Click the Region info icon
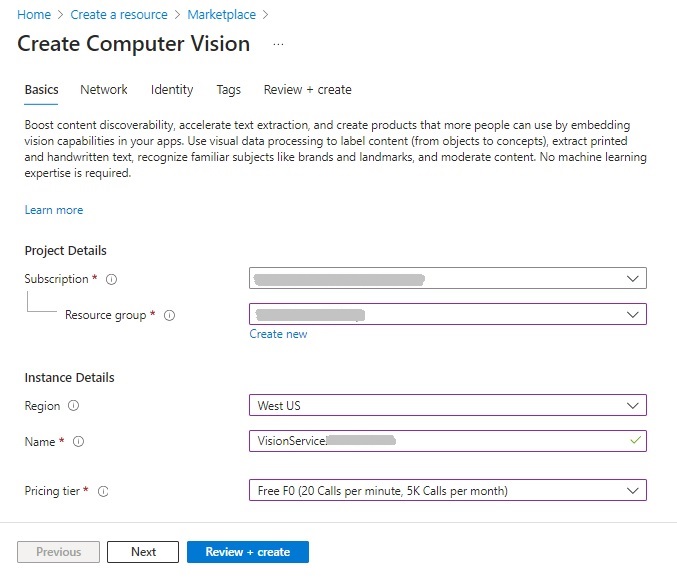 coord(74,407)
